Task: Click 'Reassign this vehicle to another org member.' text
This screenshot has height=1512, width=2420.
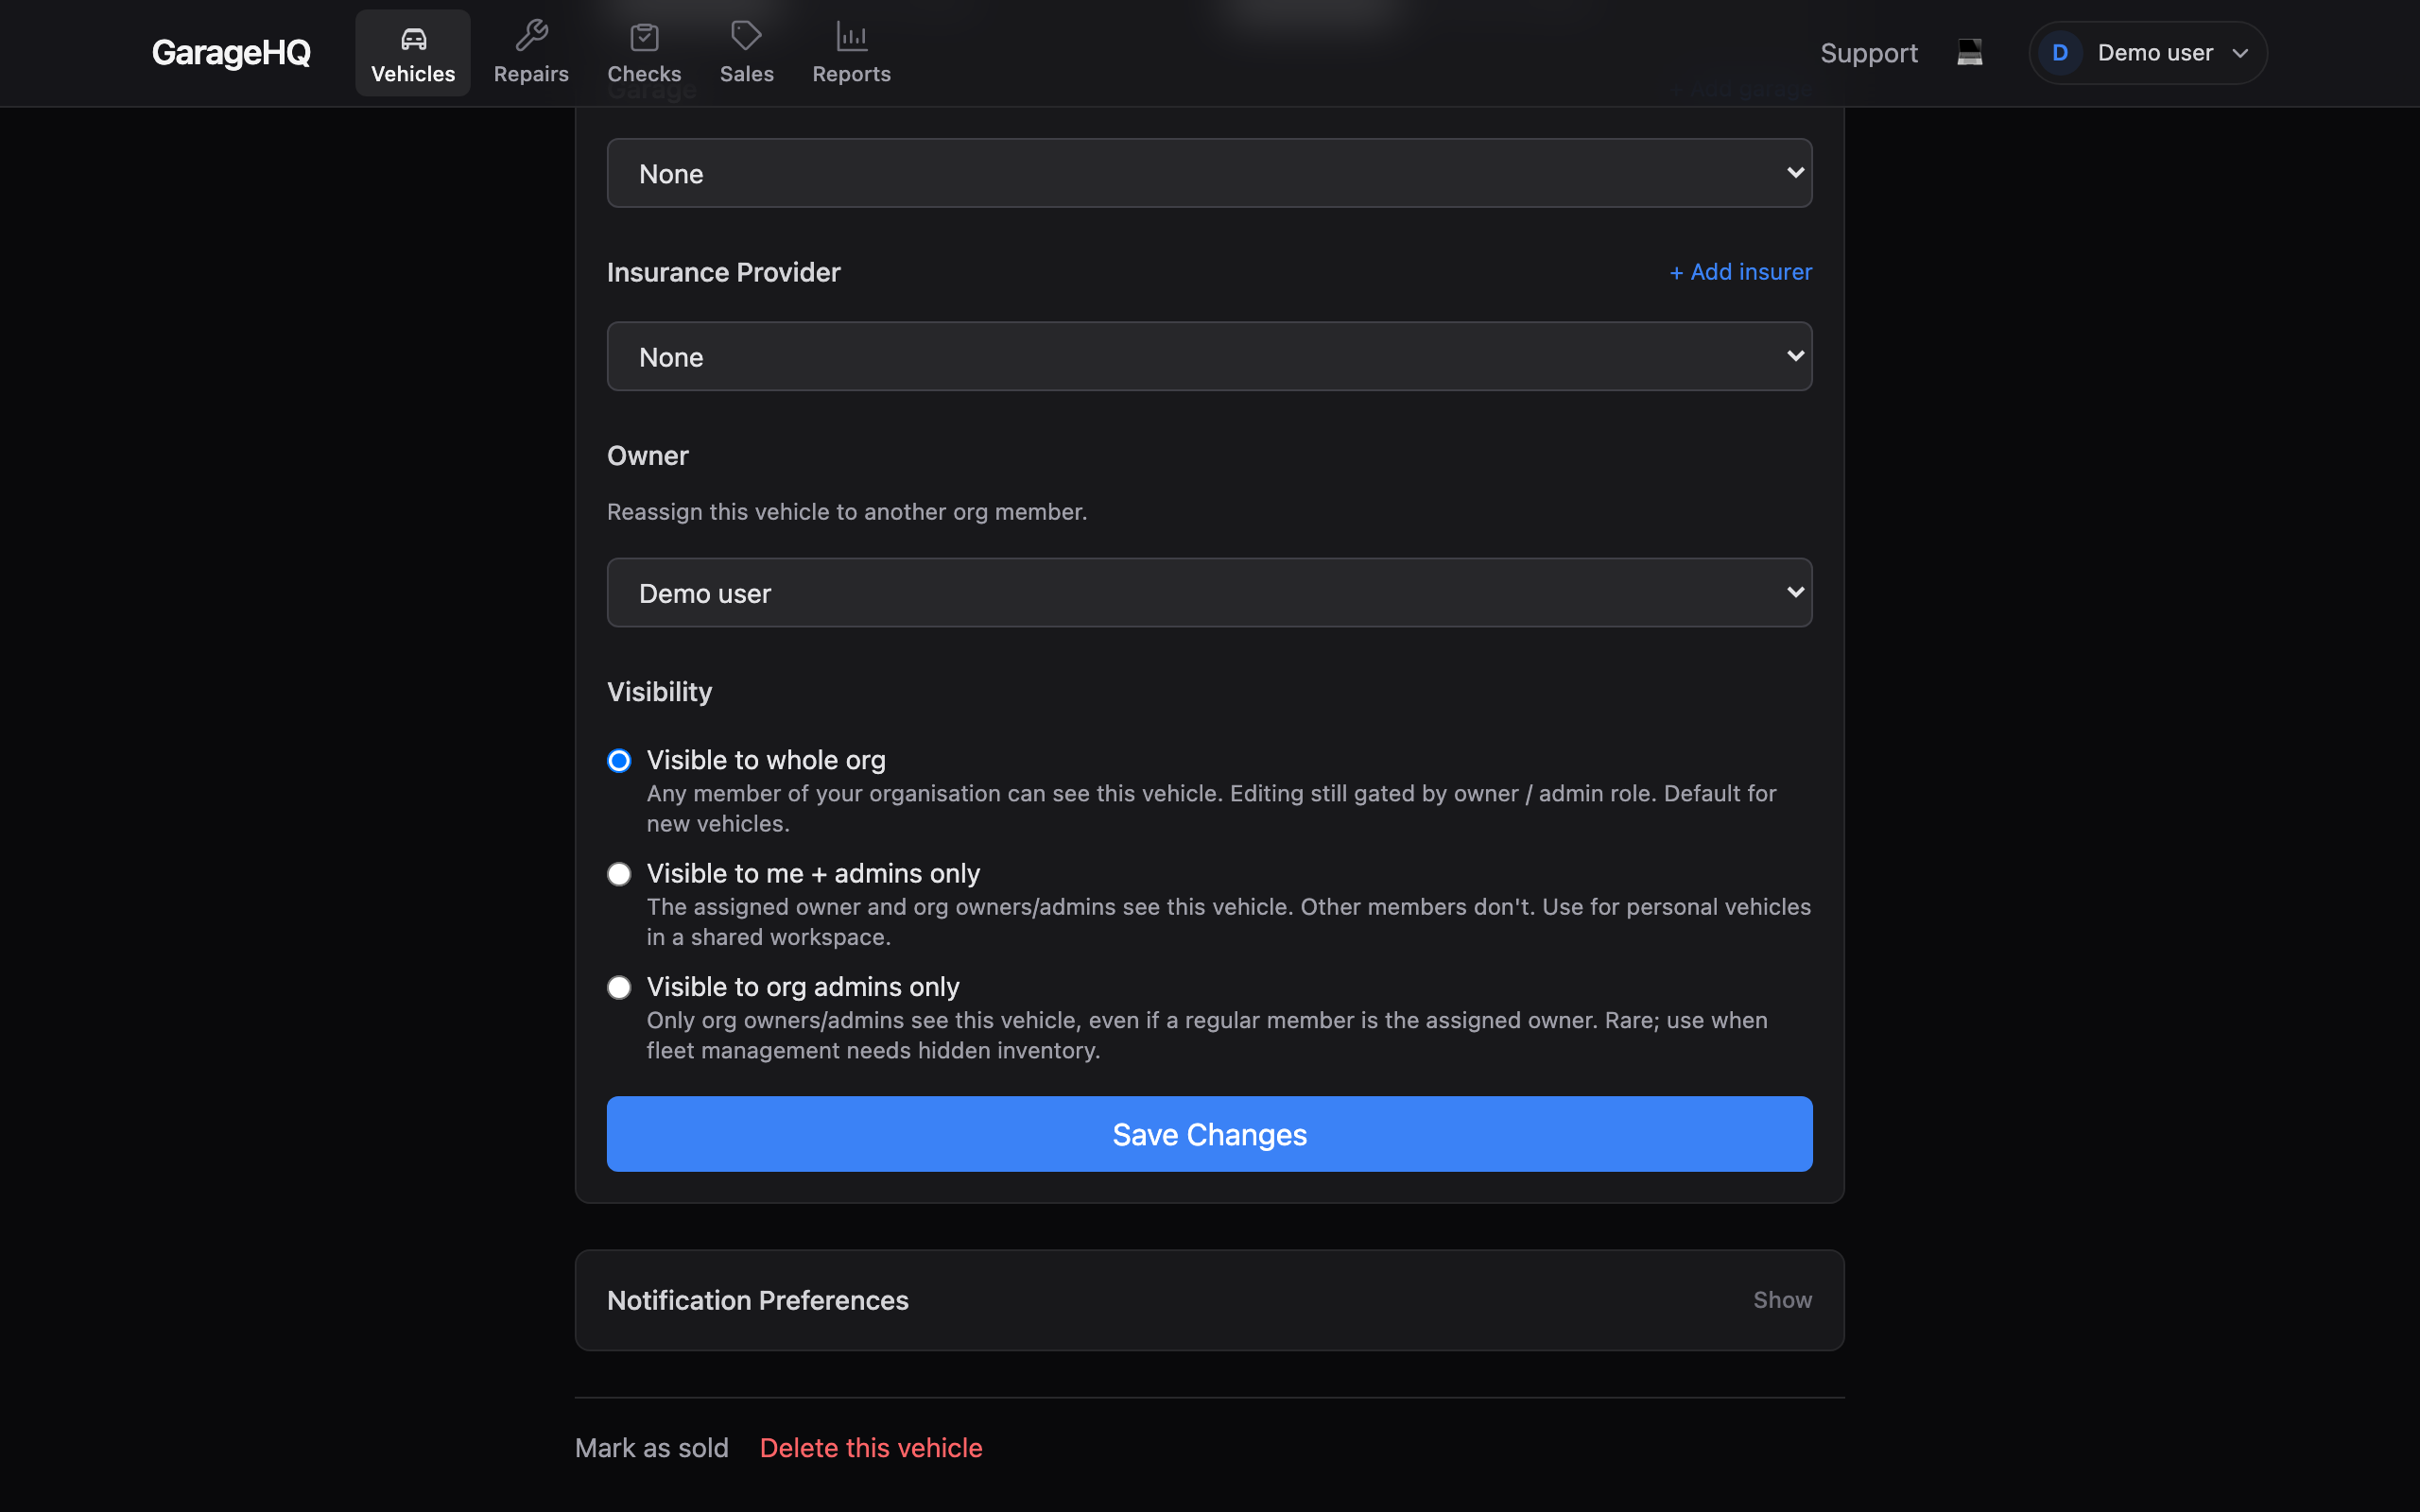Action: (x=846, y=512)
